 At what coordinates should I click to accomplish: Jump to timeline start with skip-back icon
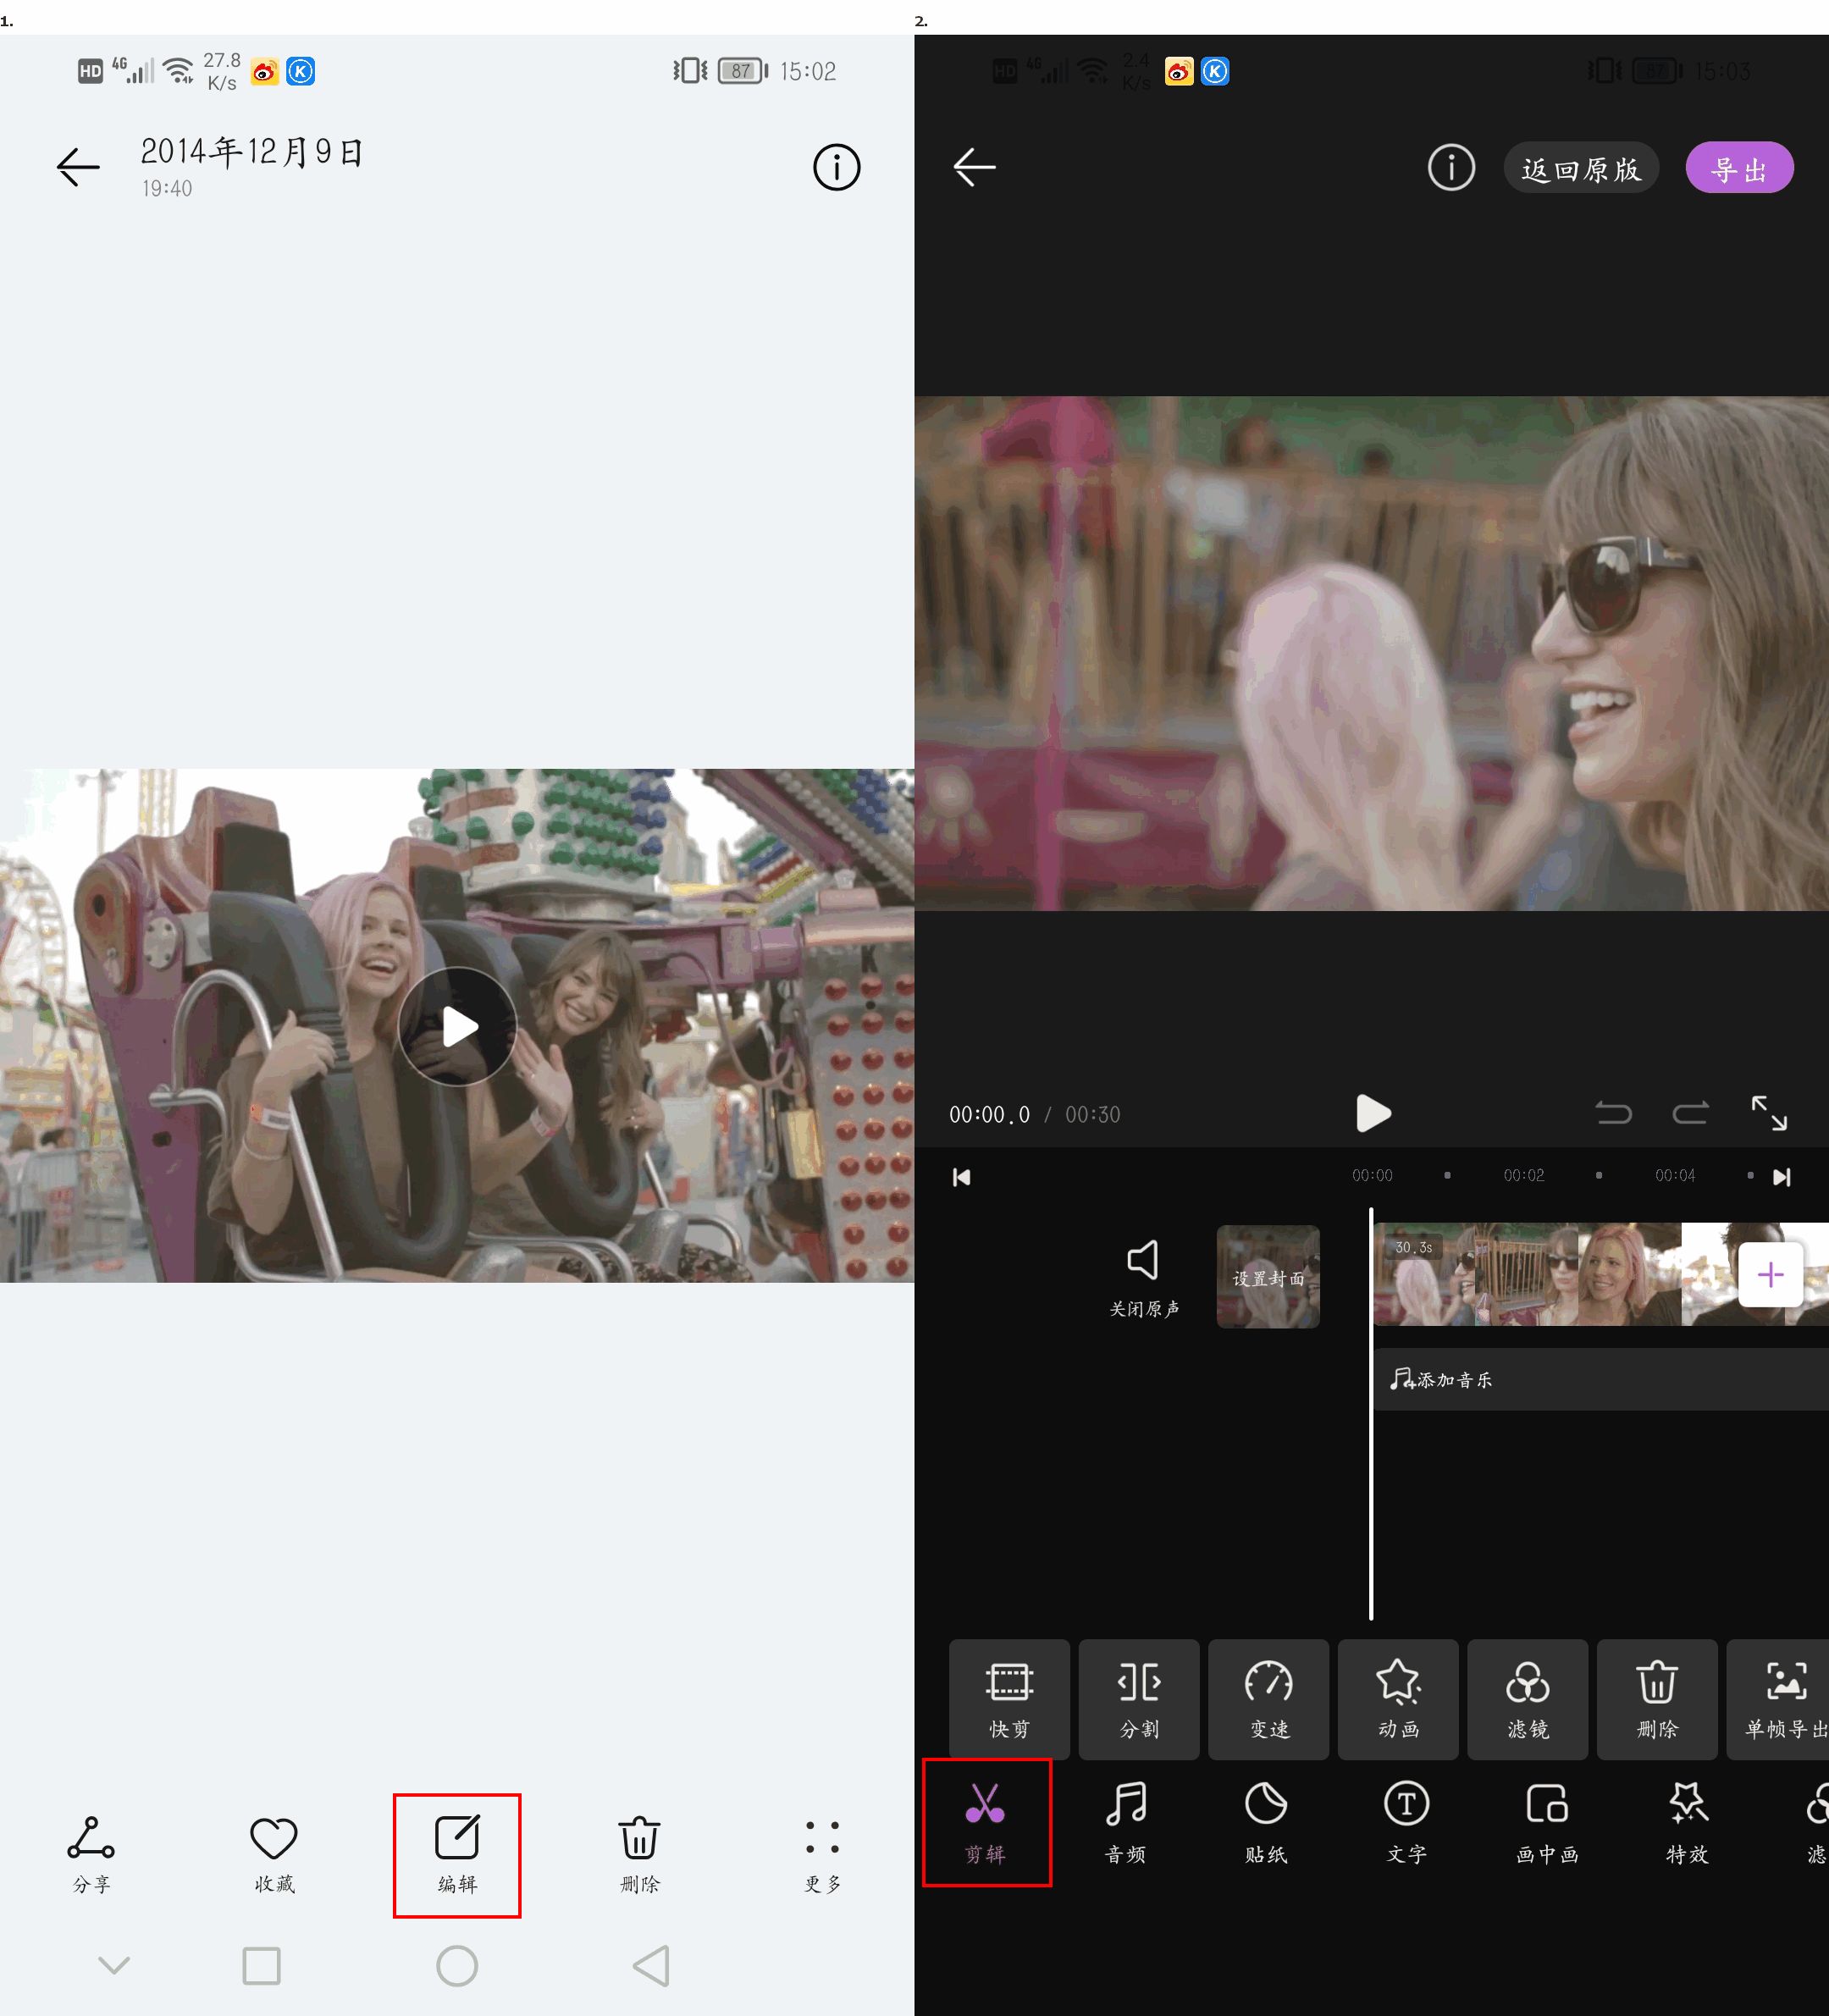coord(961,1177)
